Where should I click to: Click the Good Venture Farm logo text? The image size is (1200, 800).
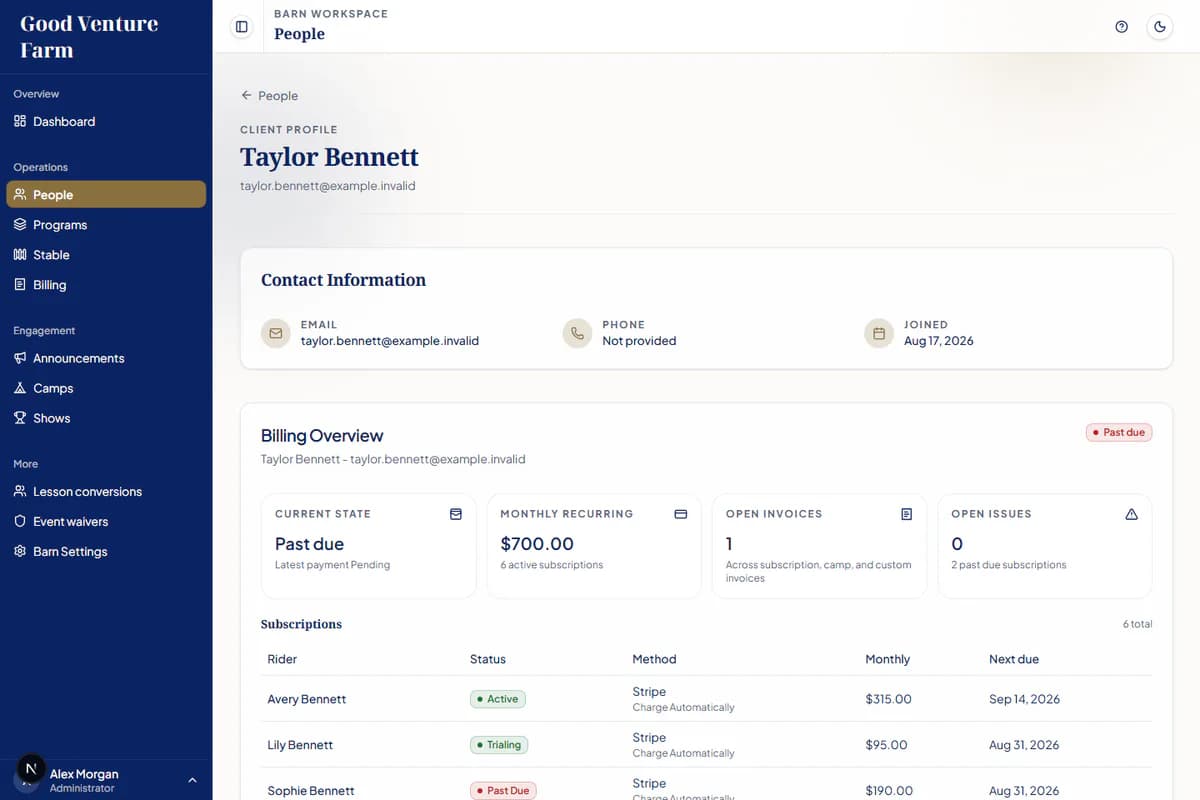[x=89, y=36]
